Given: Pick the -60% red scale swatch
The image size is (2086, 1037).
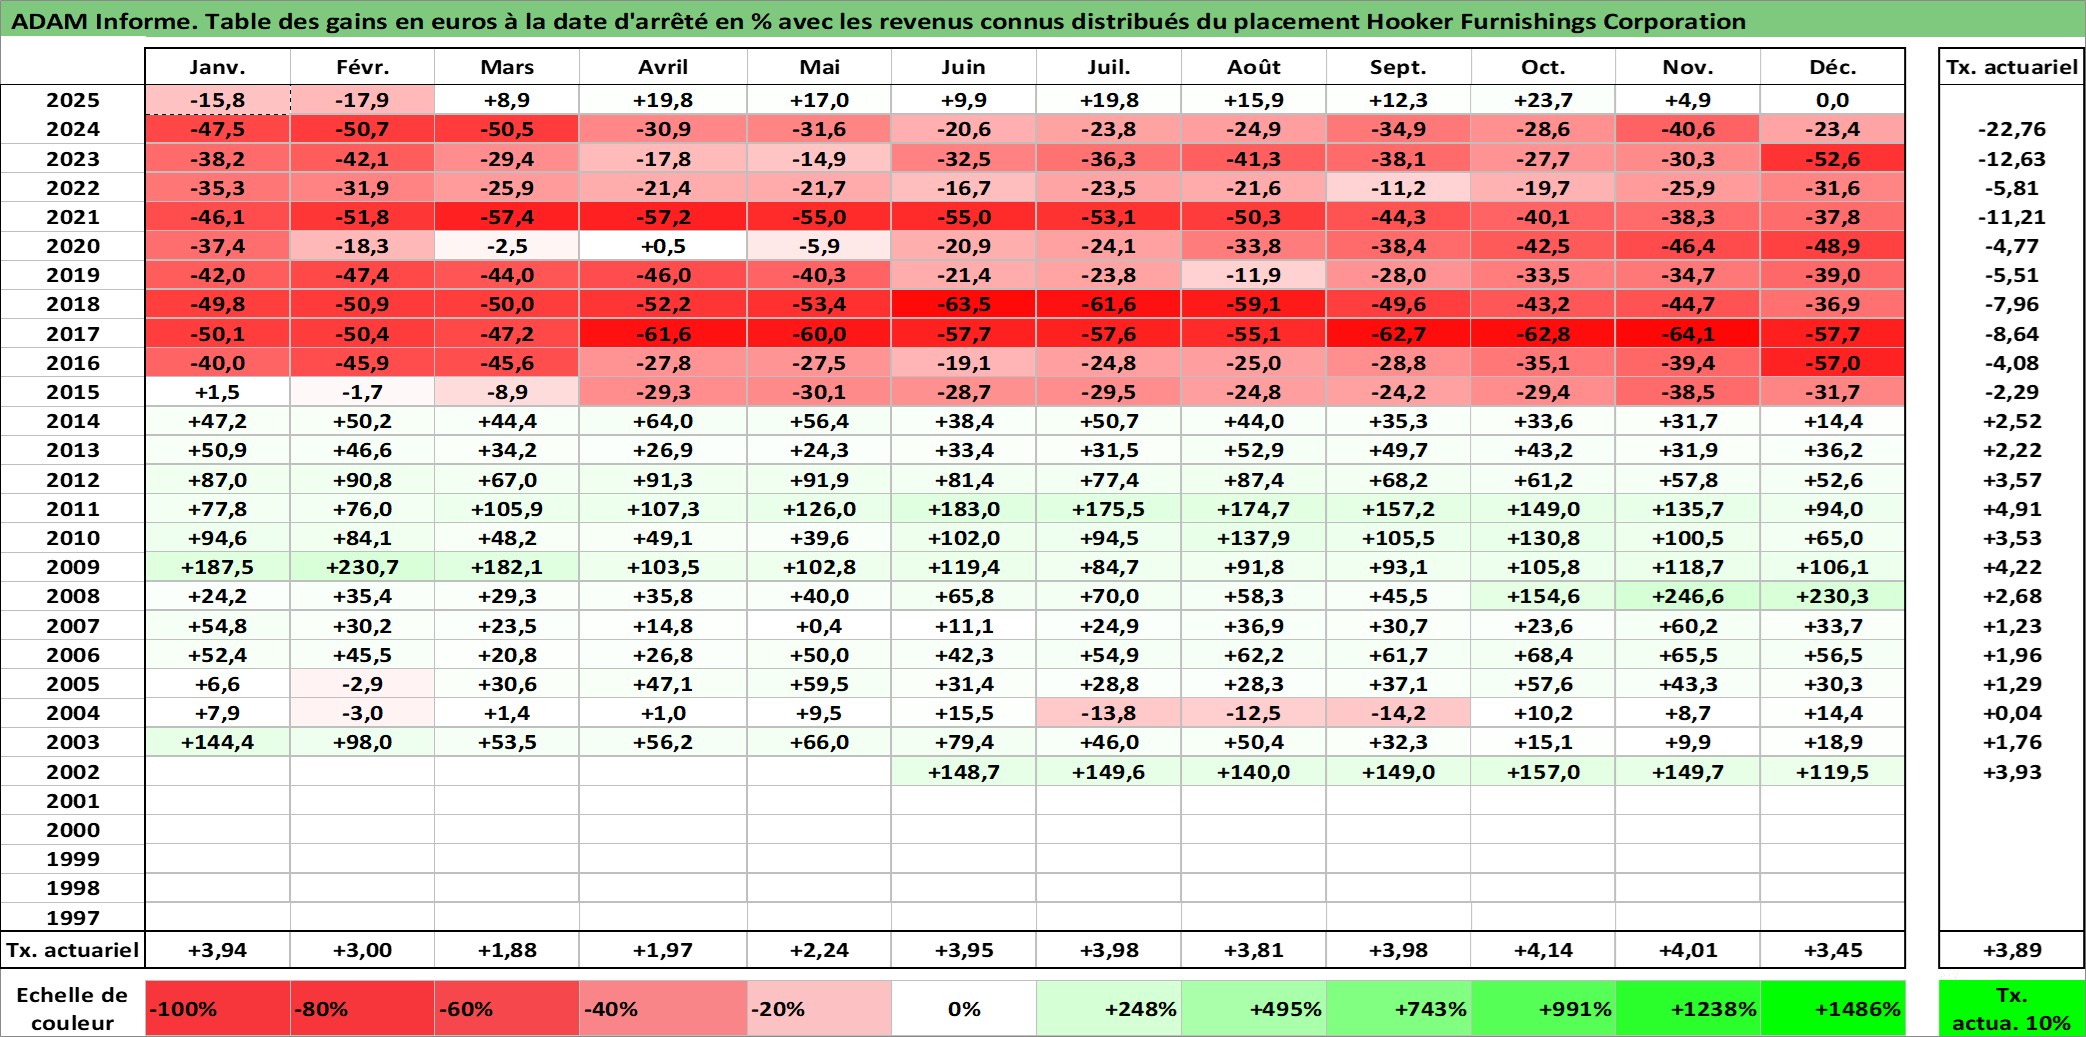Looking at the screenshot, I should point(507,1008).
